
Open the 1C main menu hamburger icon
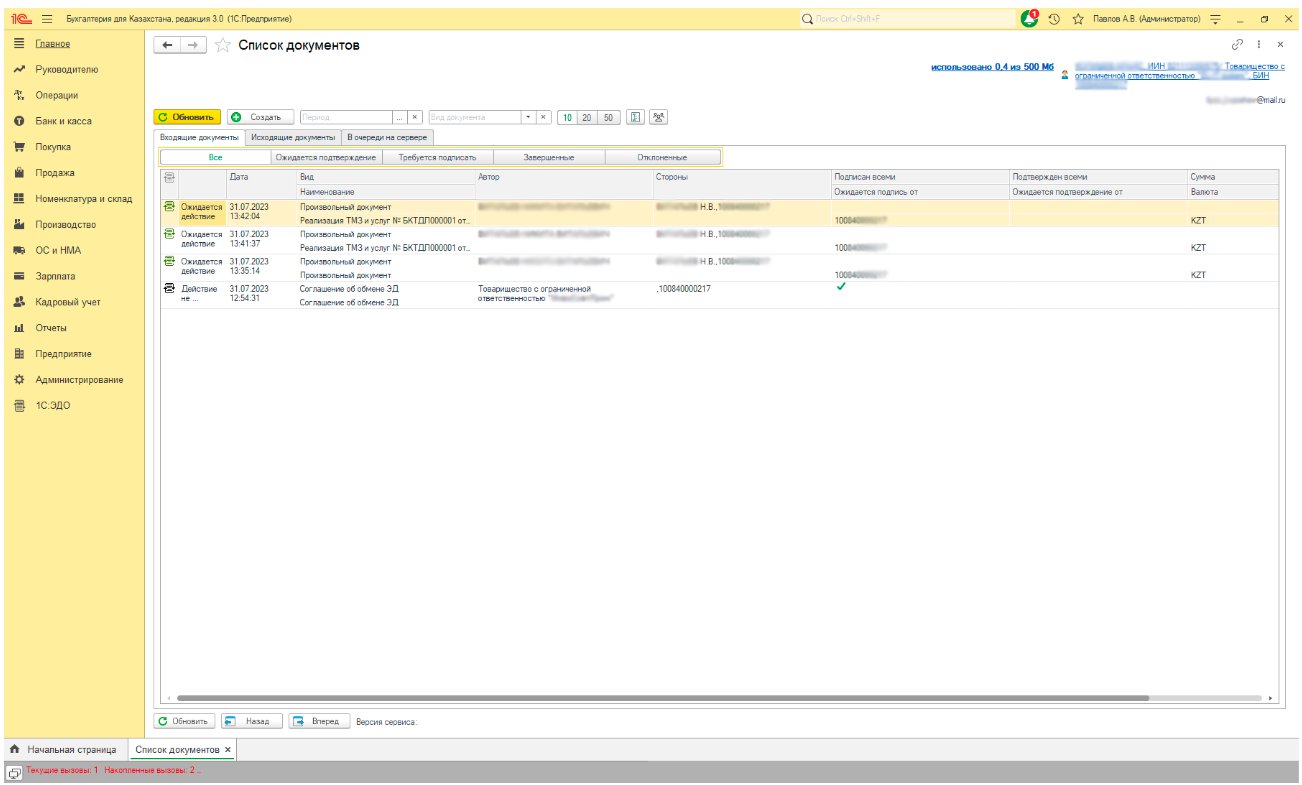click(x=46, y=19)
